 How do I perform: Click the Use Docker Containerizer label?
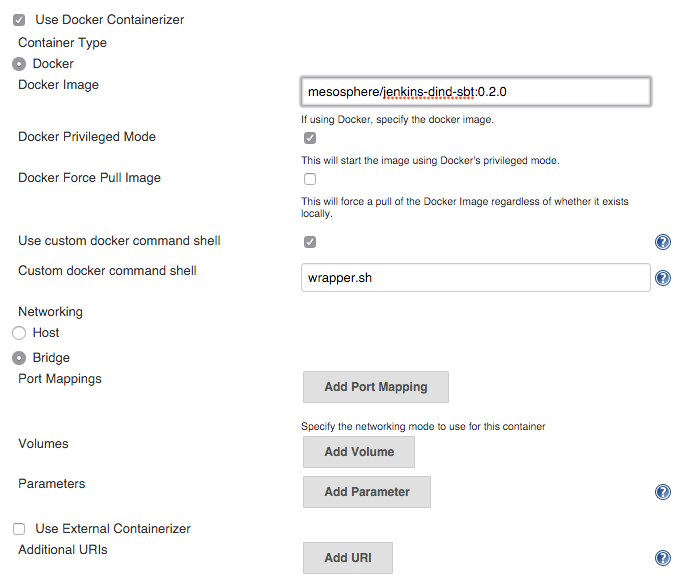(x=110, y=19)
